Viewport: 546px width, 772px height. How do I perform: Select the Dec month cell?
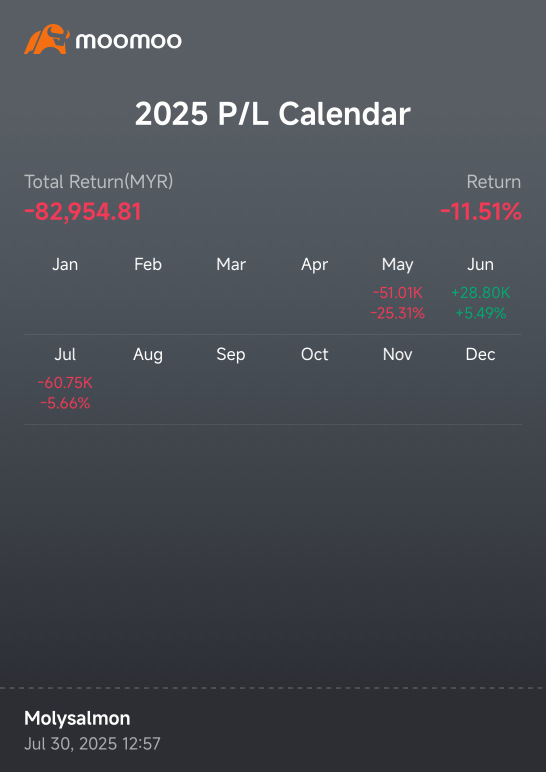481,380
